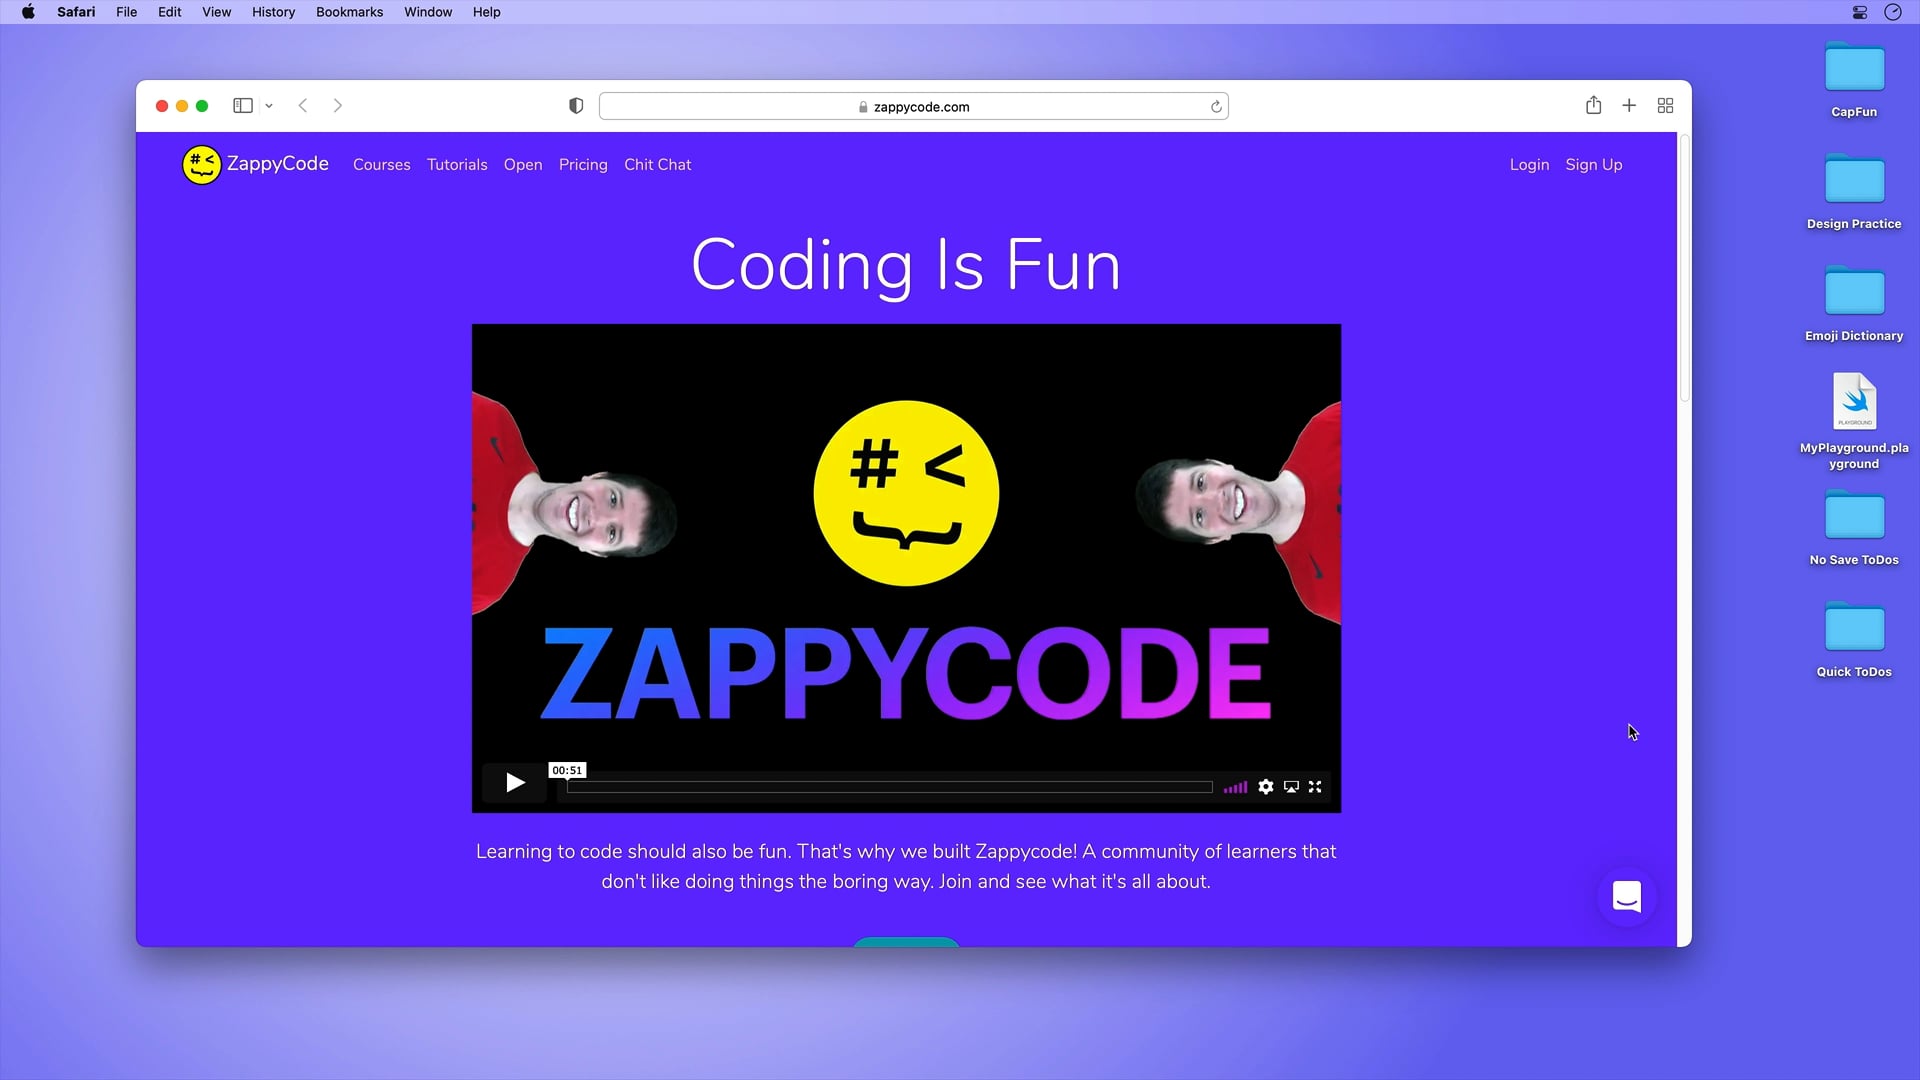Image resolution: width=1920 pixels, height=1080 pixels.
Task: Open the Help menu
Action: pyautogui.click(x=487, y=12)
